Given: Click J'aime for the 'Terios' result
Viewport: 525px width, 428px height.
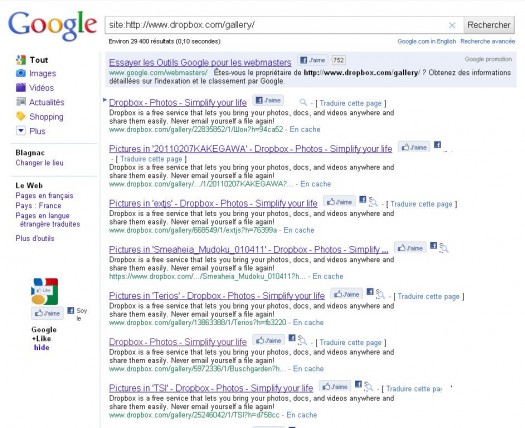Looking at the screenshot, I should (x=347, y=294).
